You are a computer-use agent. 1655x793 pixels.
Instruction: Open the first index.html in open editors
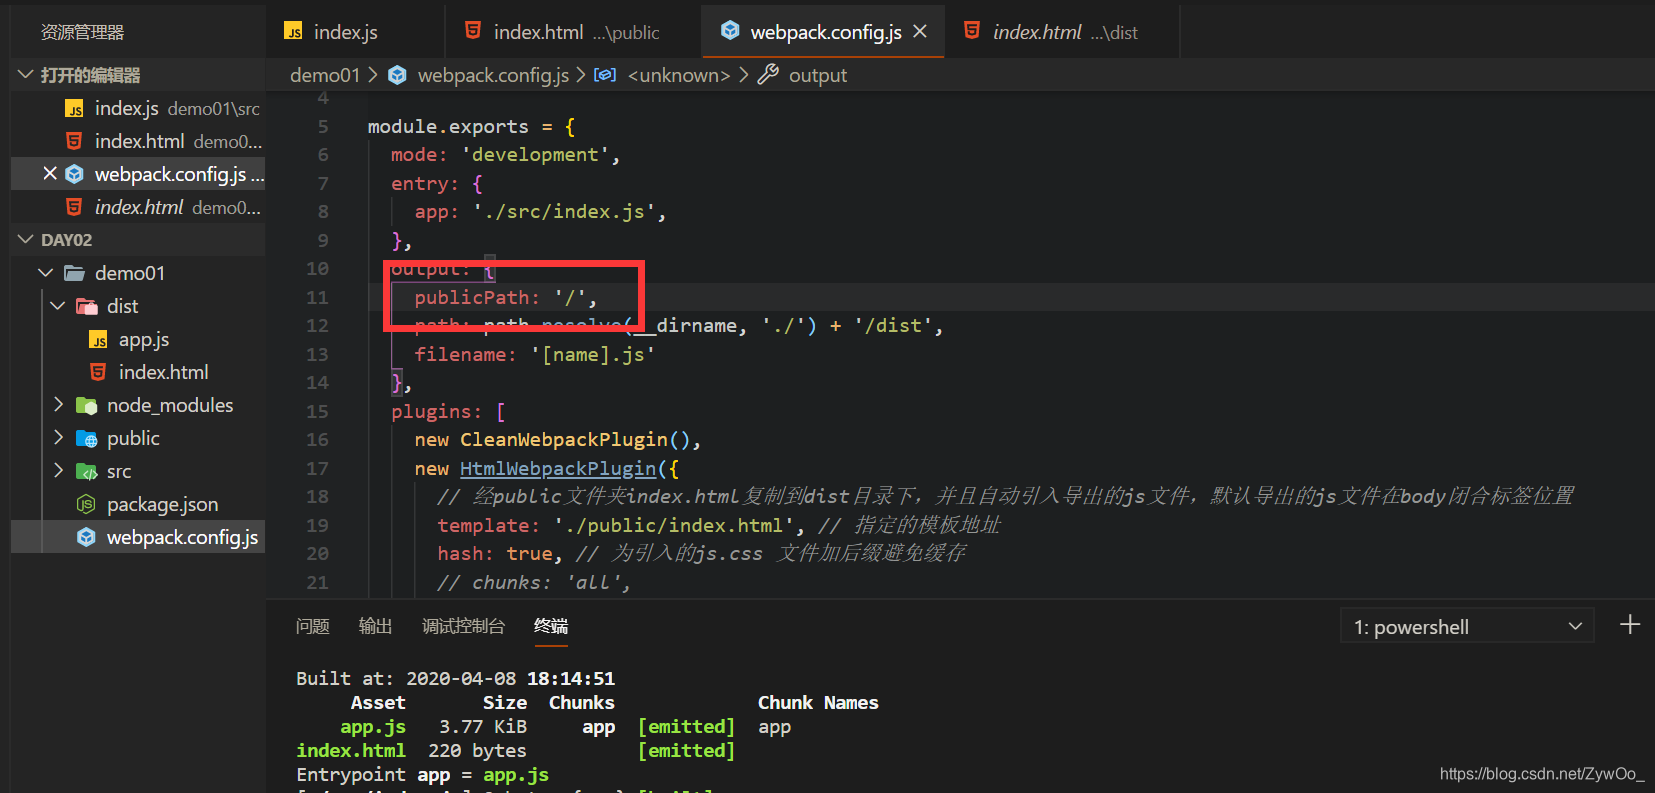138,141
